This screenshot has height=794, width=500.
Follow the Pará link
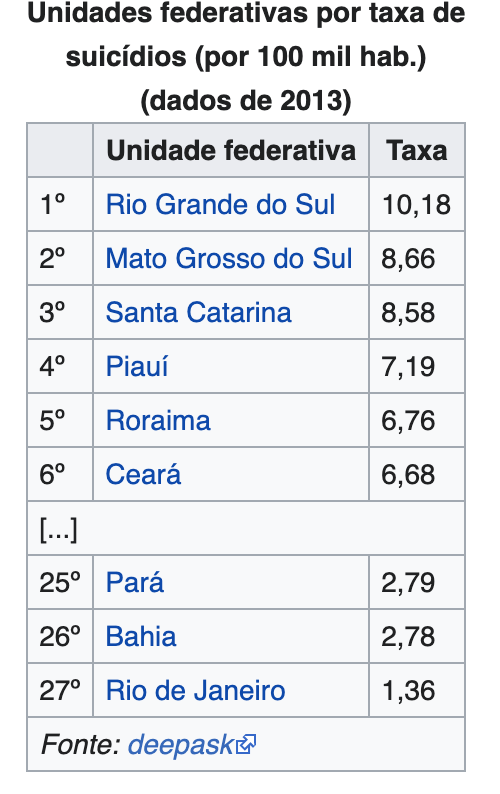pos(135,582)
